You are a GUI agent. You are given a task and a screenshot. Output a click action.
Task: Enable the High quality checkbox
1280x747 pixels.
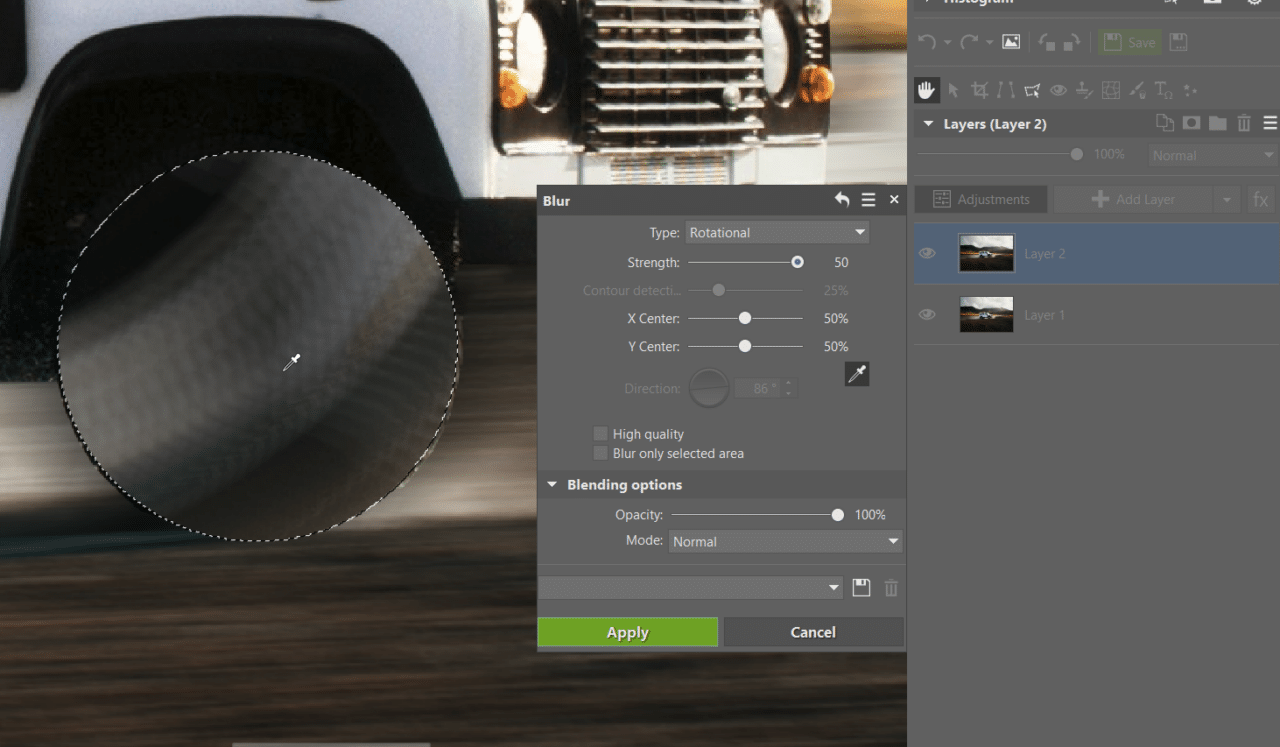(x=600, y=433)
